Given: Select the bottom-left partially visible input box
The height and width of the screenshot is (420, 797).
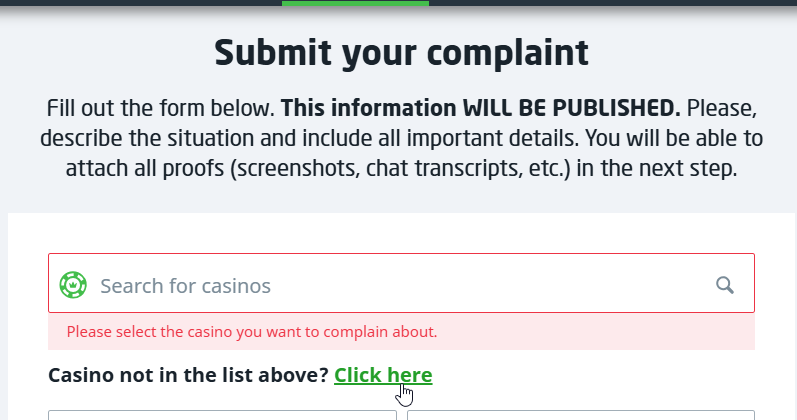Looking at the screenshot, I should 222,414.
